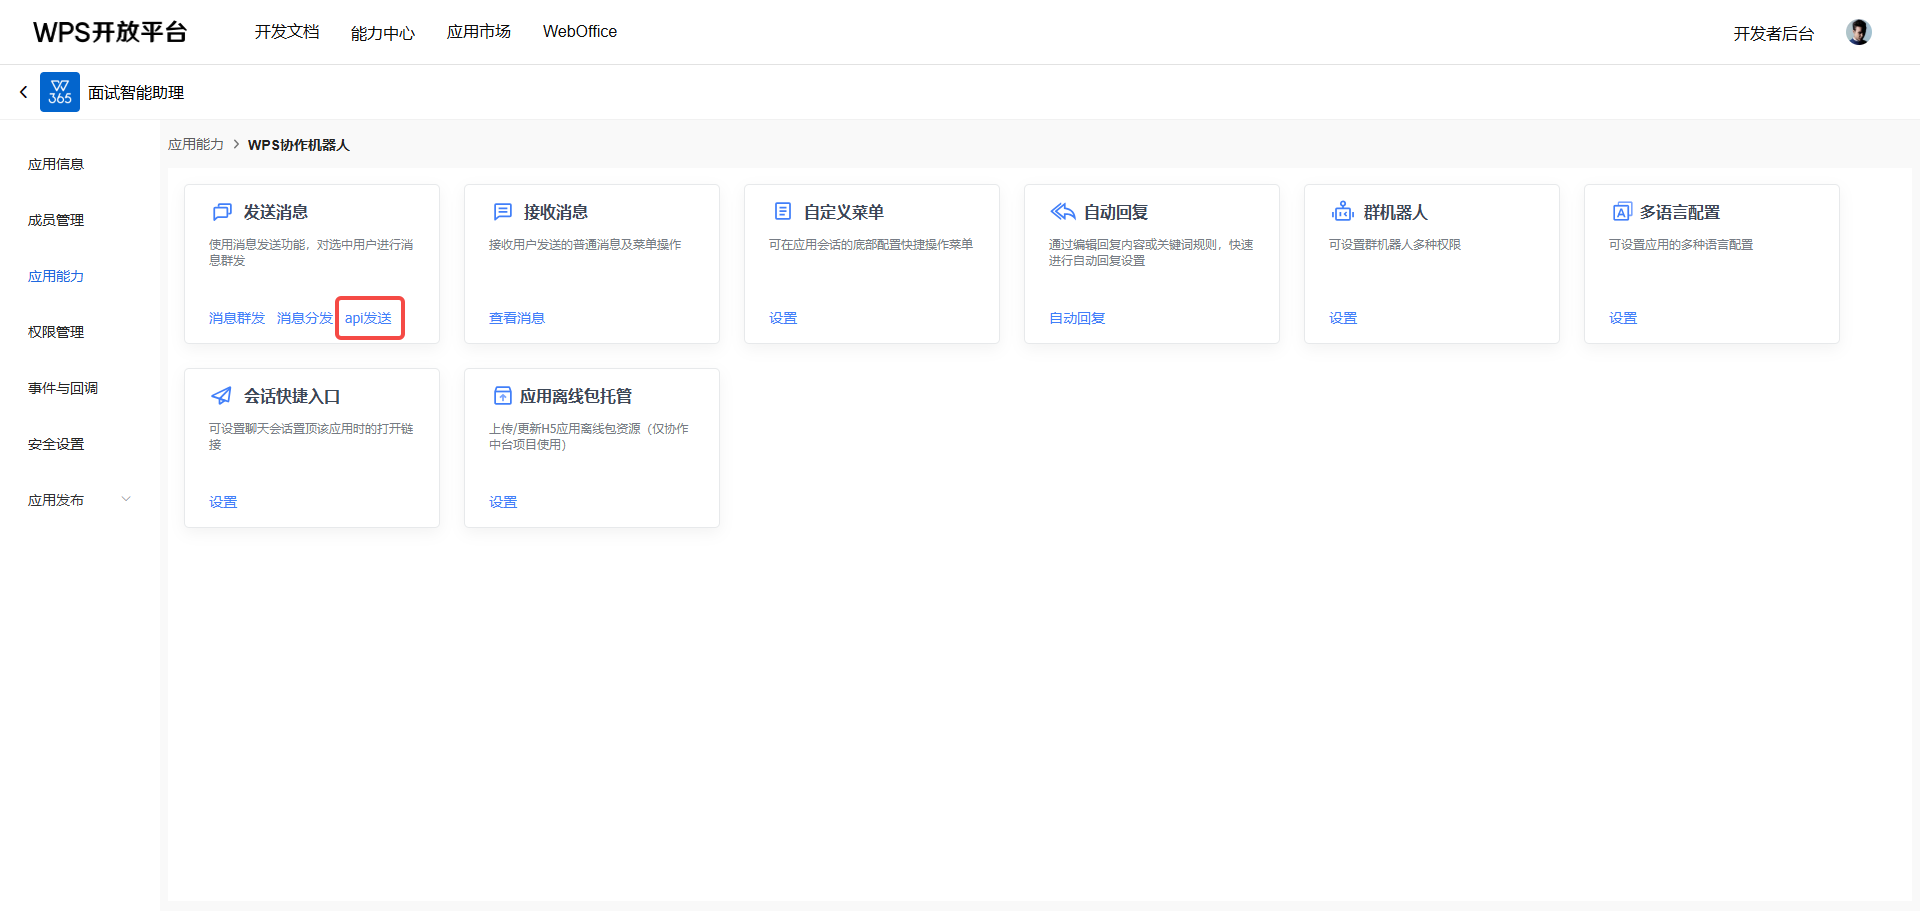The image size is (1920, 911).
Task: Click the WPS 365 app logo icon
Action: pos(60,92)
